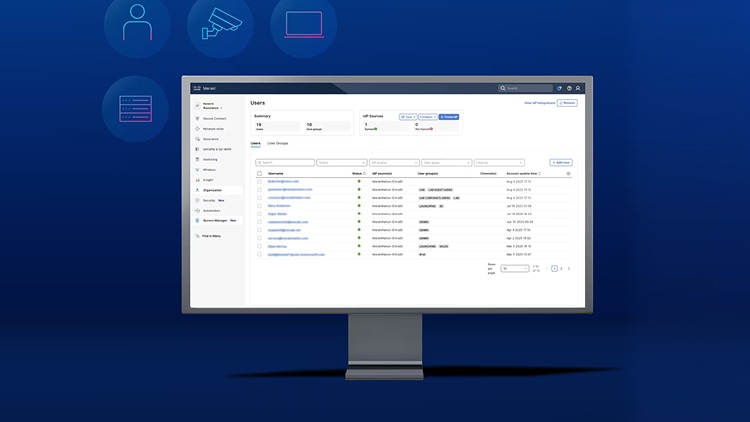This screenshot has height=422, width=750.
Task: Open the rows per page dropdown
Action: click(x=515, y=268)
